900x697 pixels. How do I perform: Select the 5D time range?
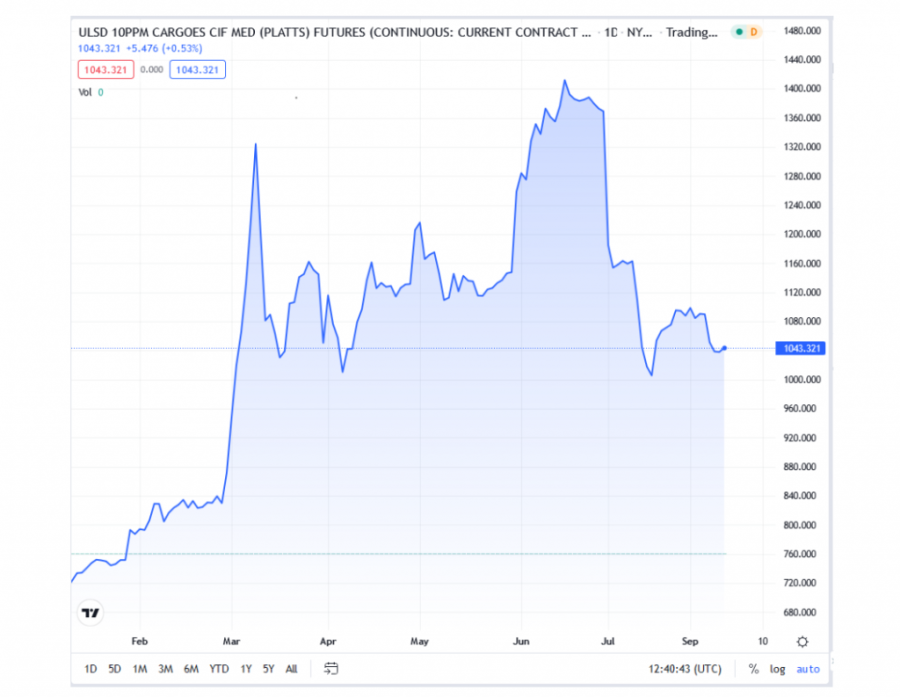(x=115, y=669)
